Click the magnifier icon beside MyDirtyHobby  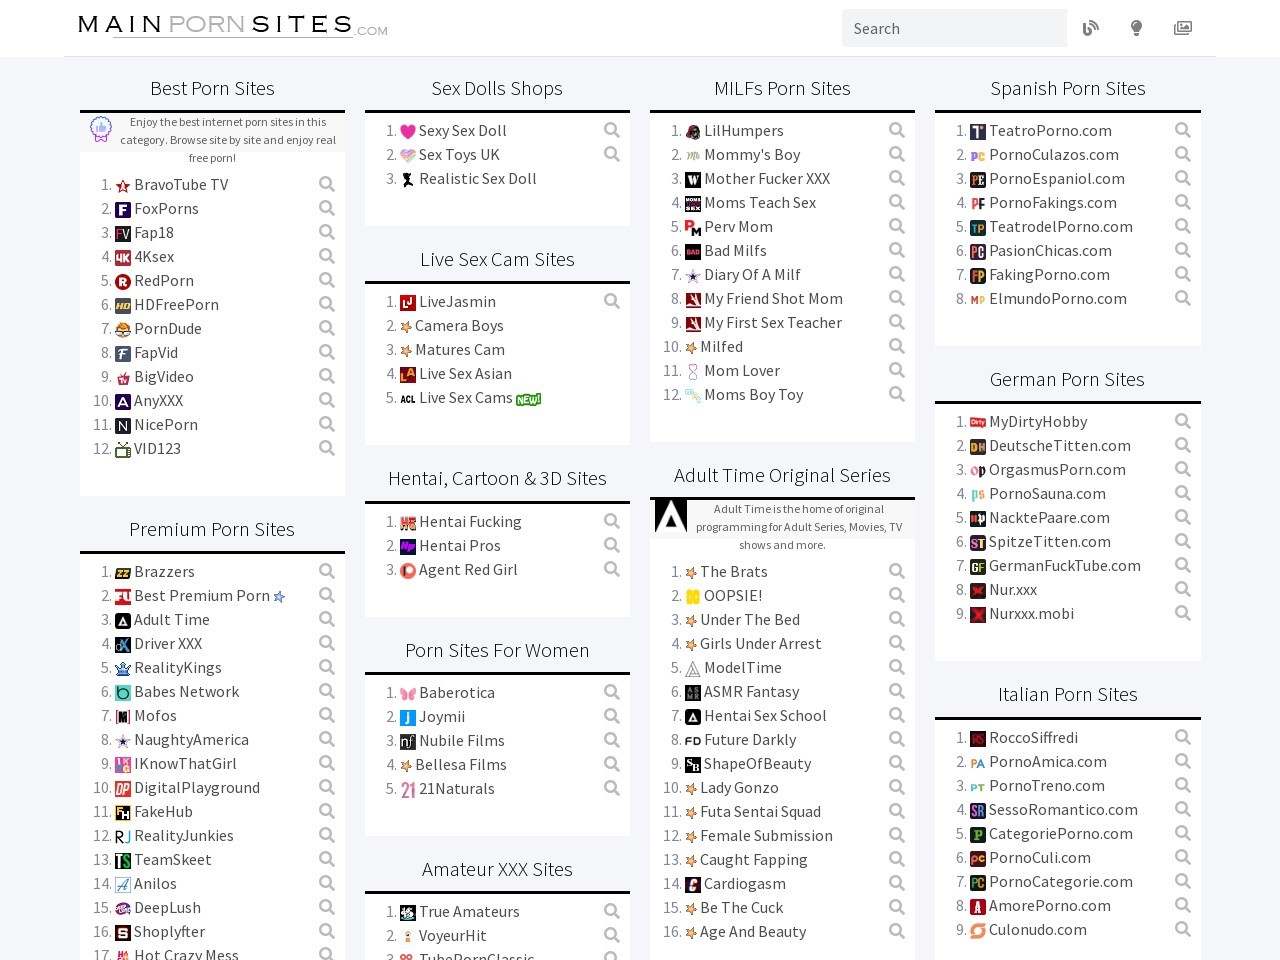coord(1183,421)
